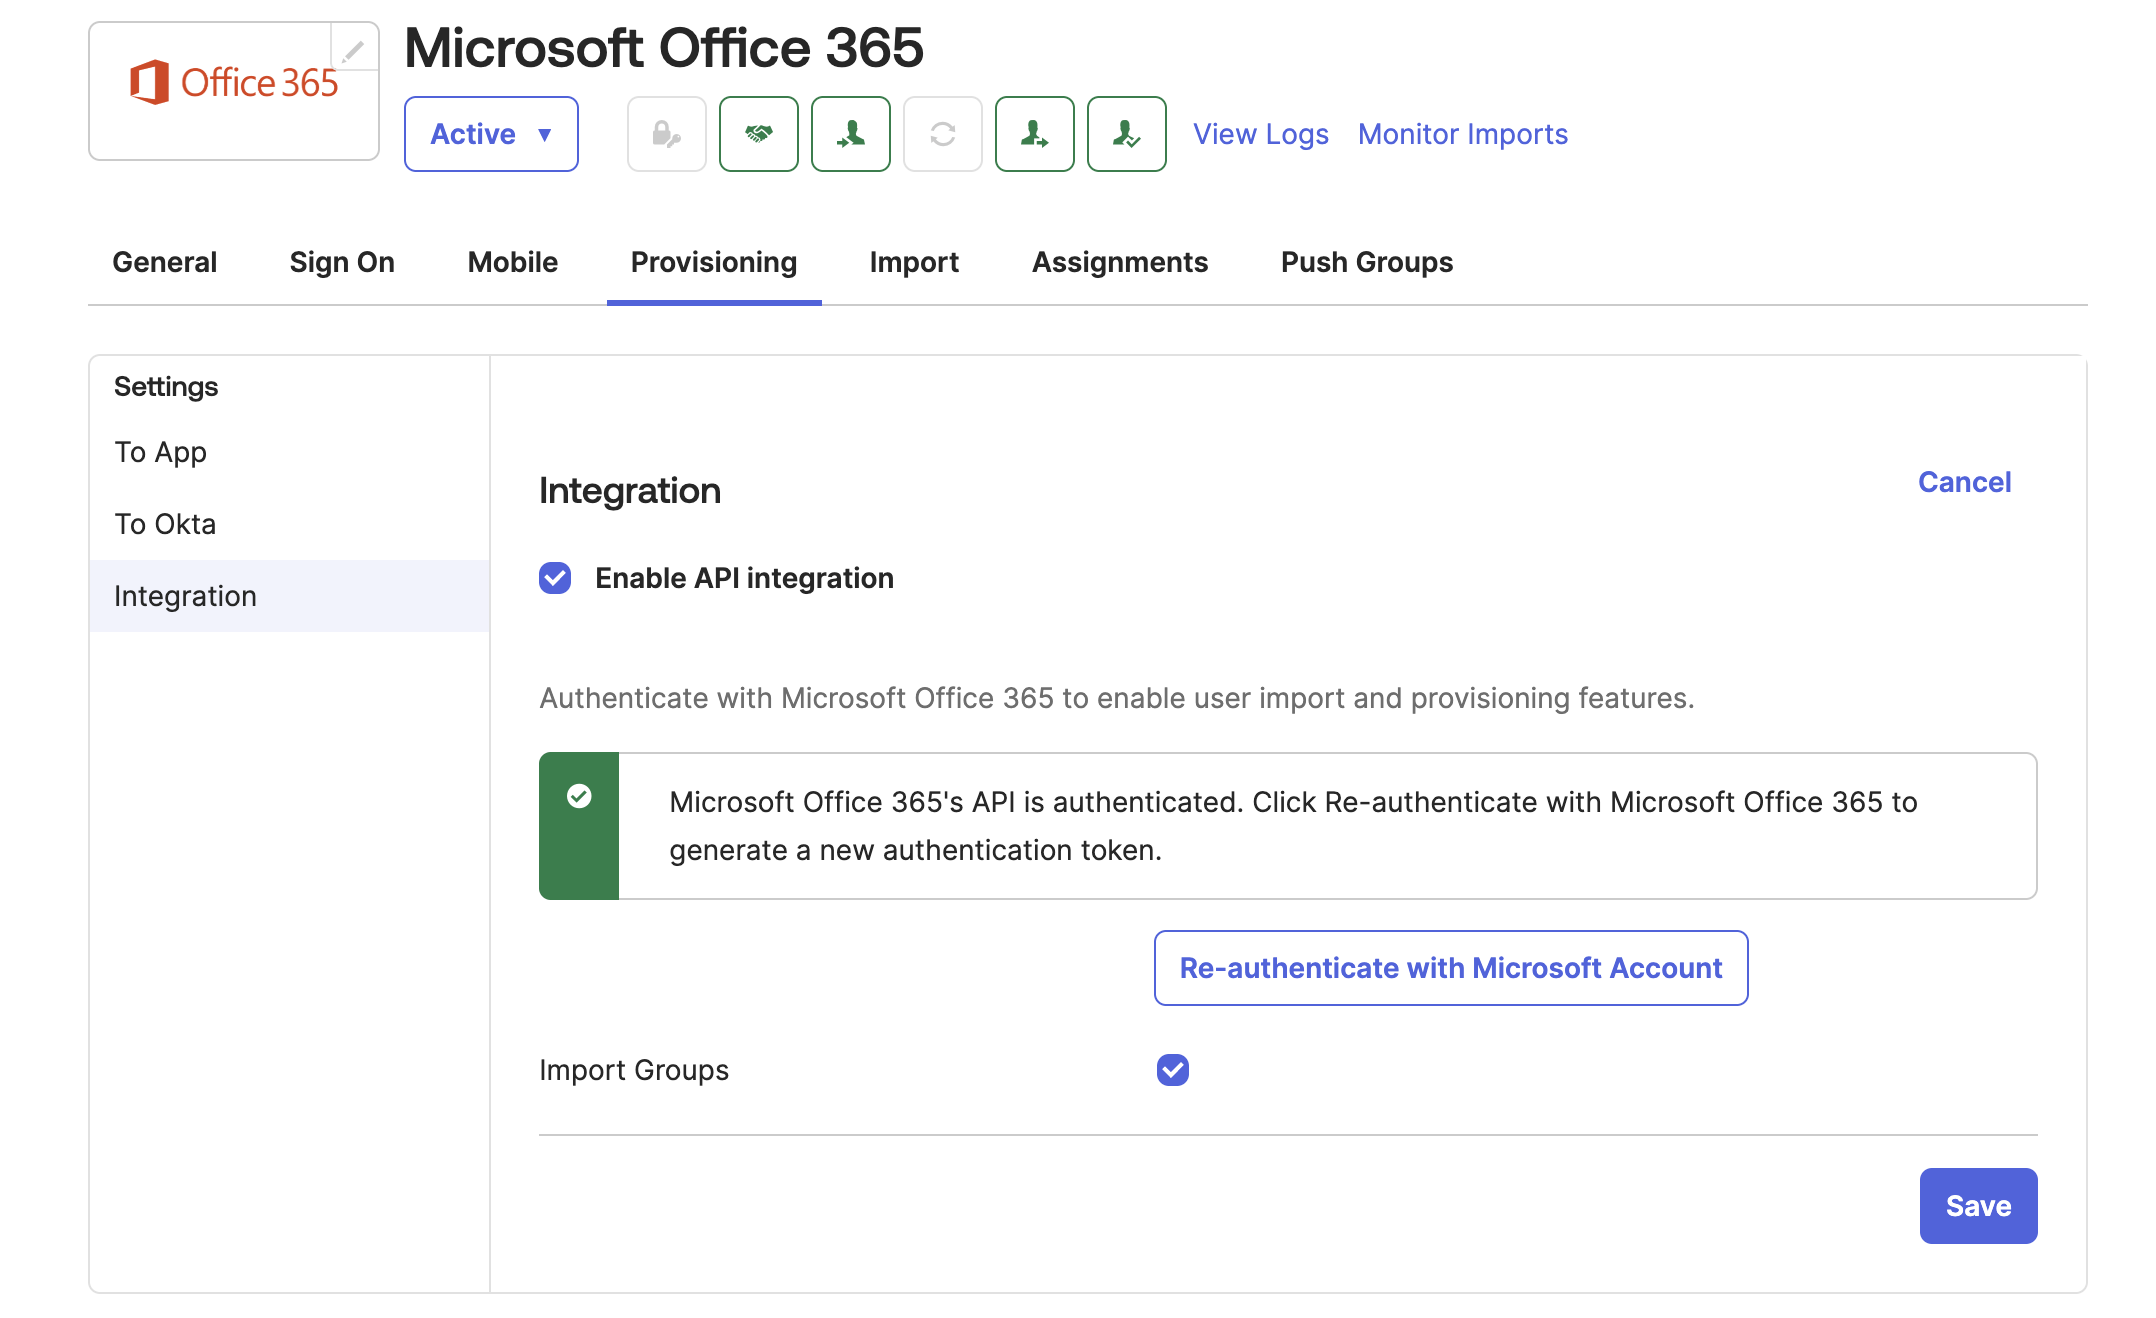Open the View Logs link

point(1261,134)
